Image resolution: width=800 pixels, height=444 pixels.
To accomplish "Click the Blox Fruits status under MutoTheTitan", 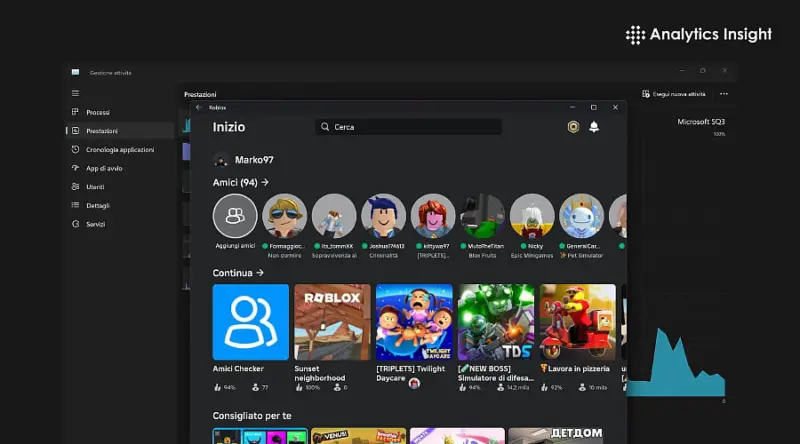I will pyautogui.click(x=482, y=256).
